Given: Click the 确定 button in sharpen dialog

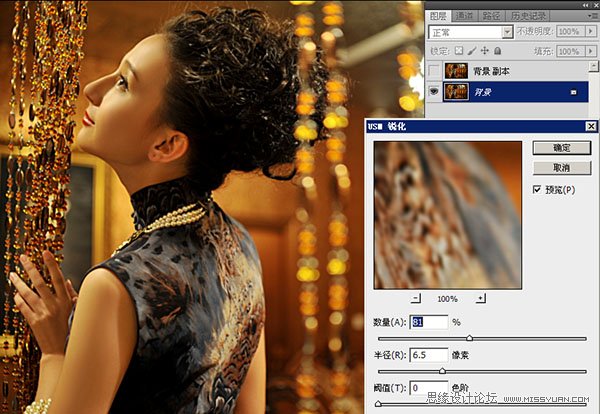Looking at the screenshot, I should click(561, 147).
